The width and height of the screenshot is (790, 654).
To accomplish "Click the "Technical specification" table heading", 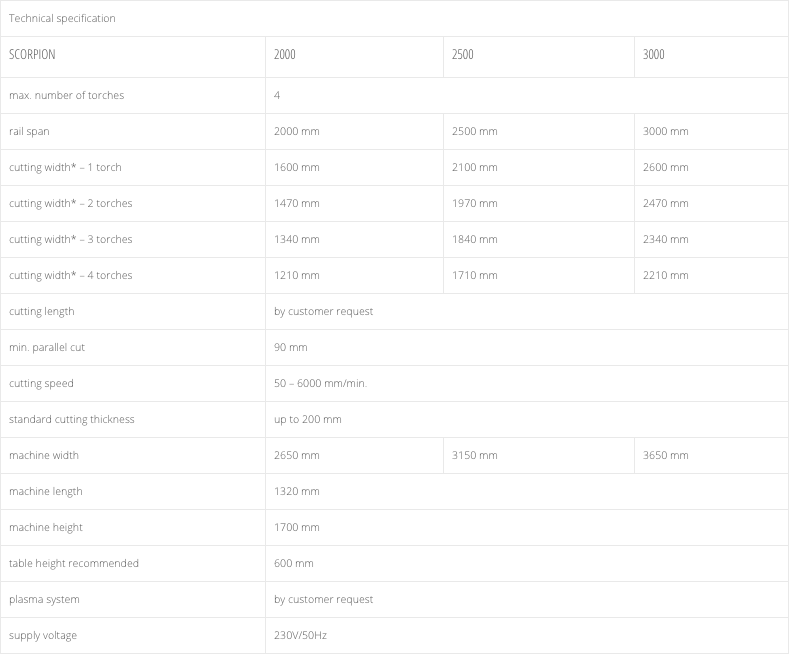I will 62,18.
